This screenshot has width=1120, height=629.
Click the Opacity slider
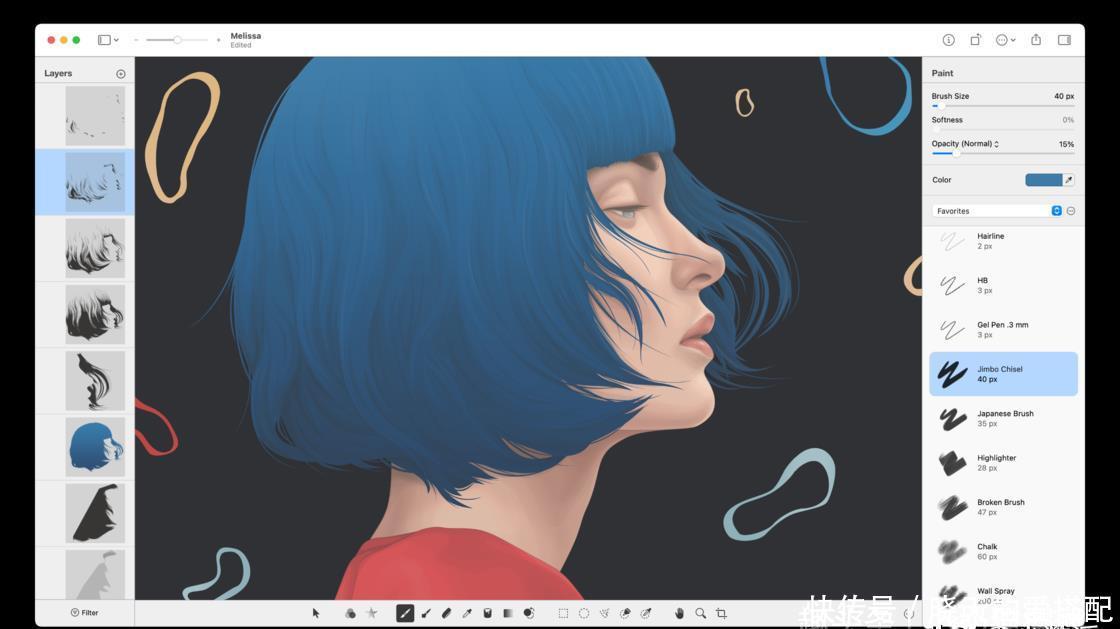pyautogui.click(x=1003, y=154)
